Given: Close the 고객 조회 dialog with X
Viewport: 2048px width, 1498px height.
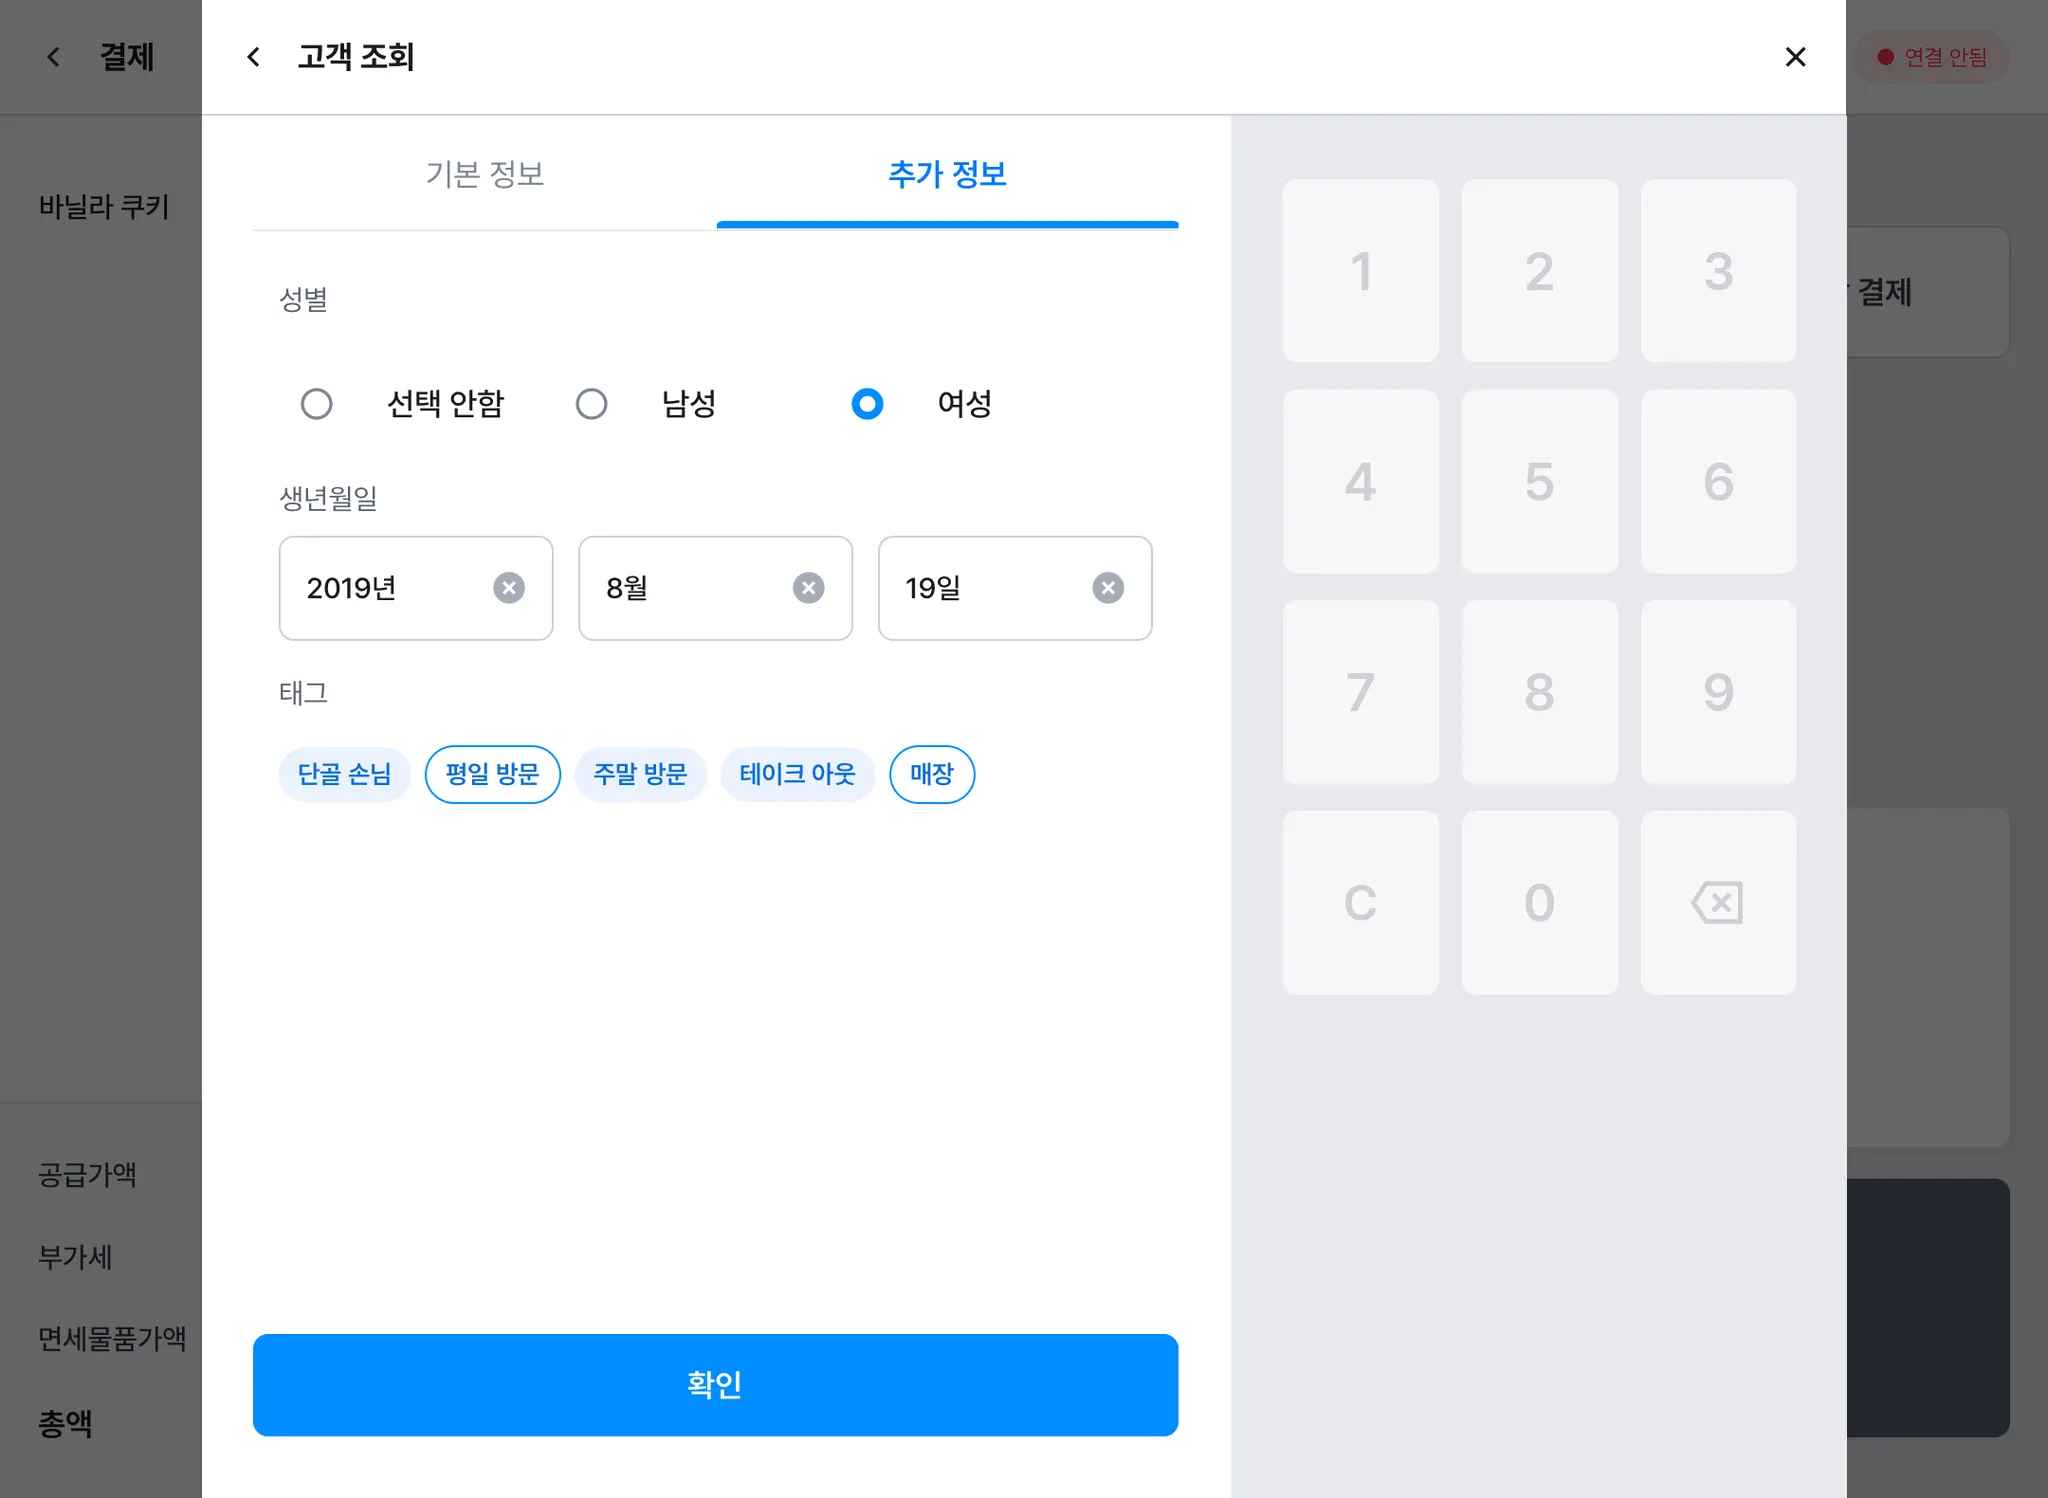Looking at the screenshot, I should coord(1795,57).
